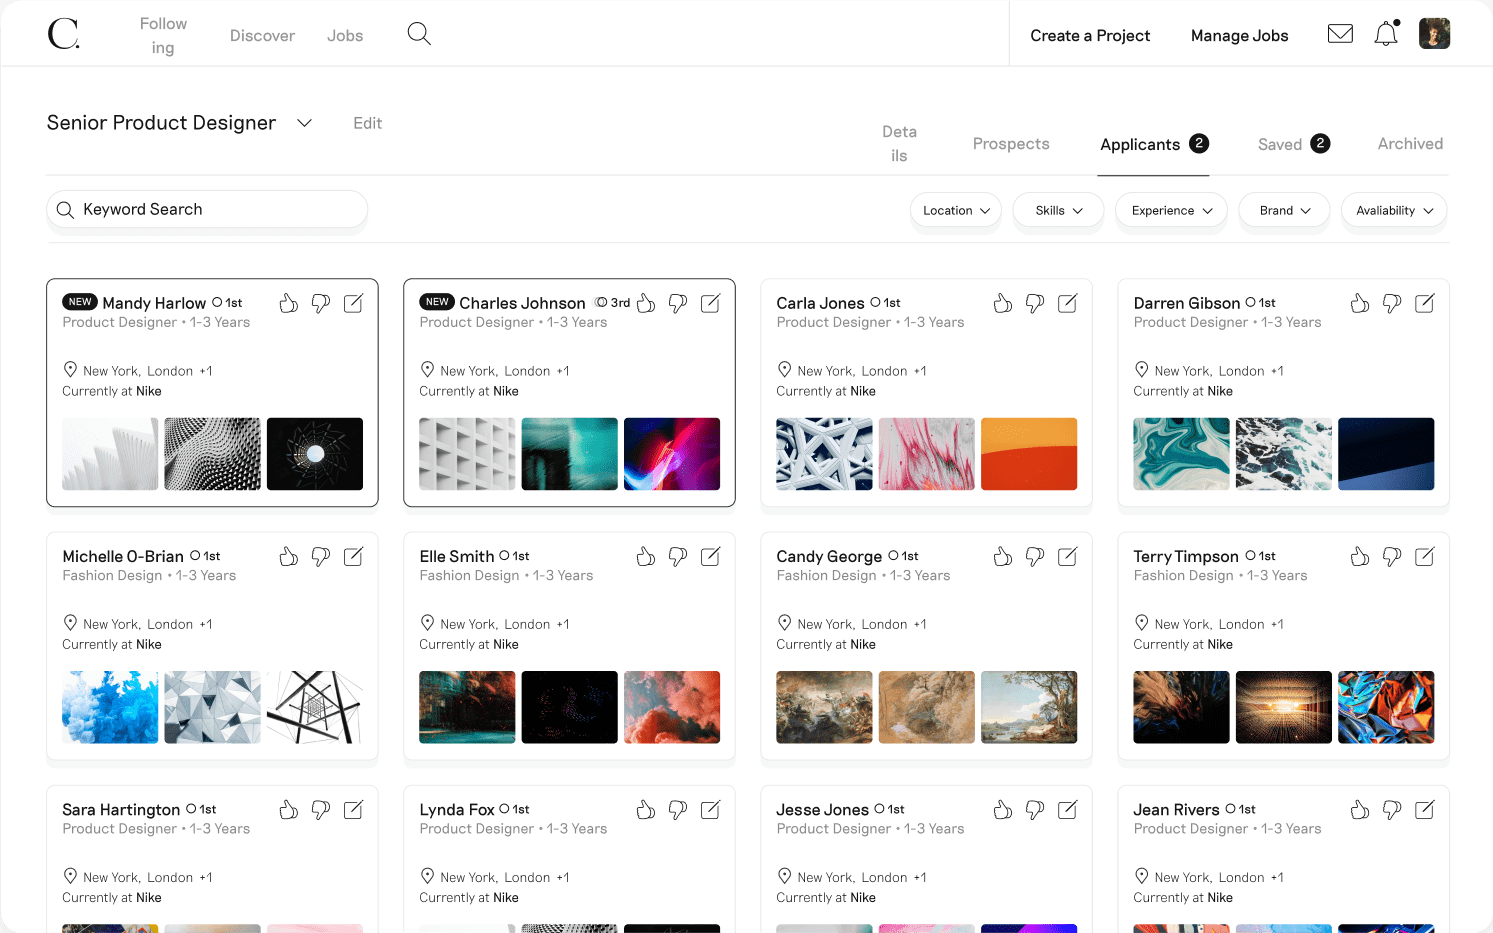Expand the Location filter dropdown
The image size is (1493, 933).
coord(956,211)
